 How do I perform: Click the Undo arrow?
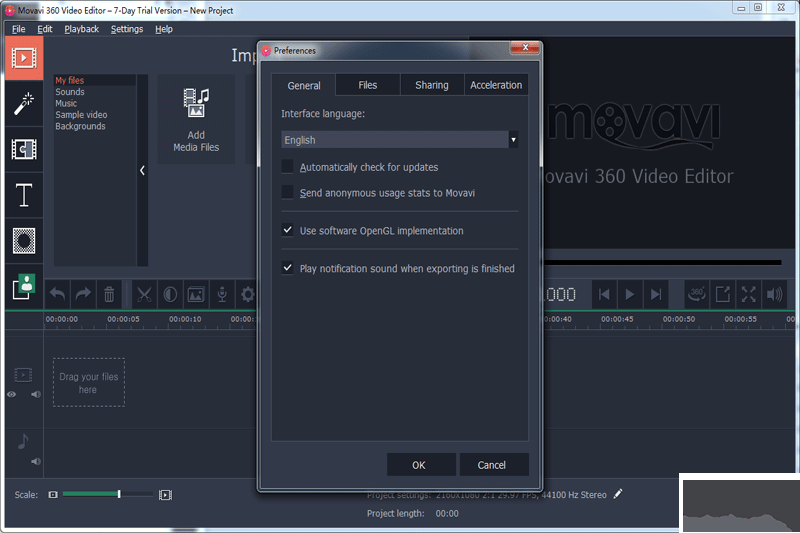point(57,294)
